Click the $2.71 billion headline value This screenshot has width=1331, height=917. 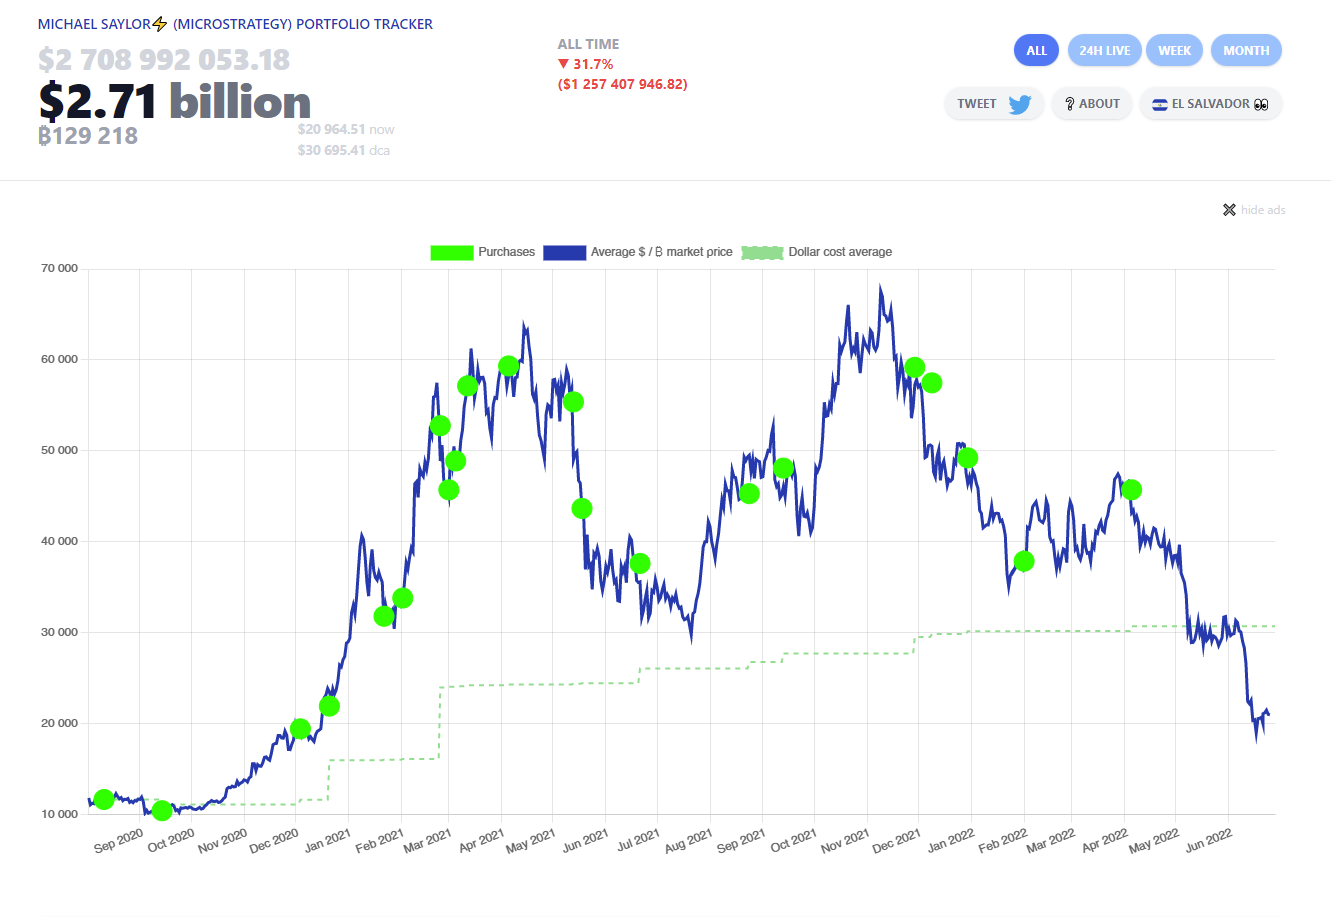tap(175, 101)
